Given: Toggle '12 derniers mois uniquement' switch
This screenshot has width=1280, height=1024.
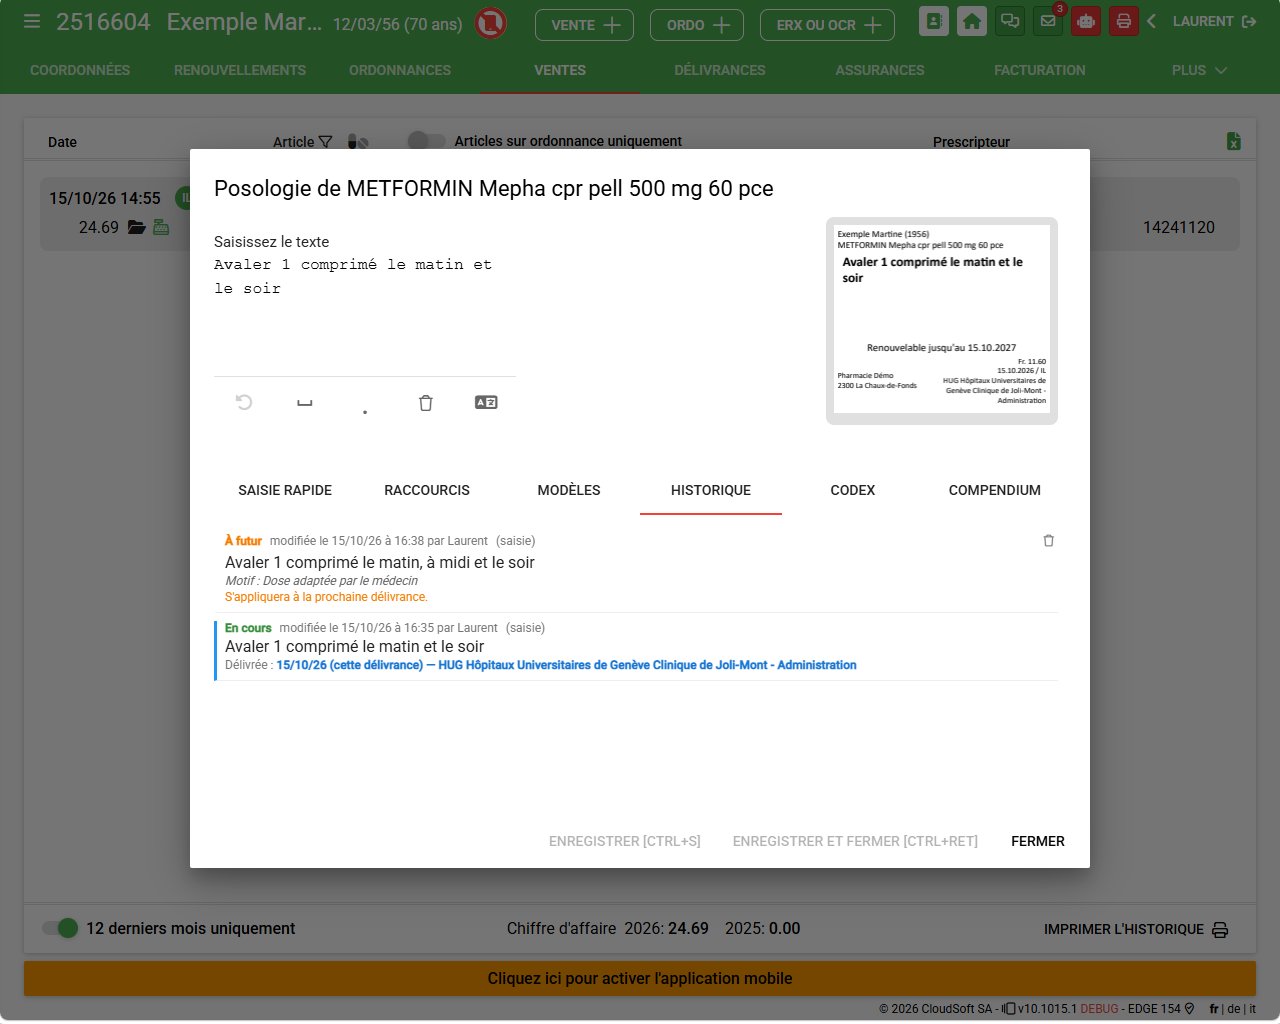Looking at the screenshot, I should (60, 928).
